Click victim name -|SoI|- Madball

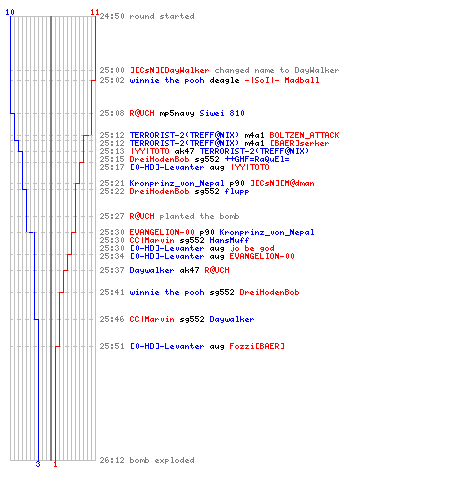click(x=282, y=80)
